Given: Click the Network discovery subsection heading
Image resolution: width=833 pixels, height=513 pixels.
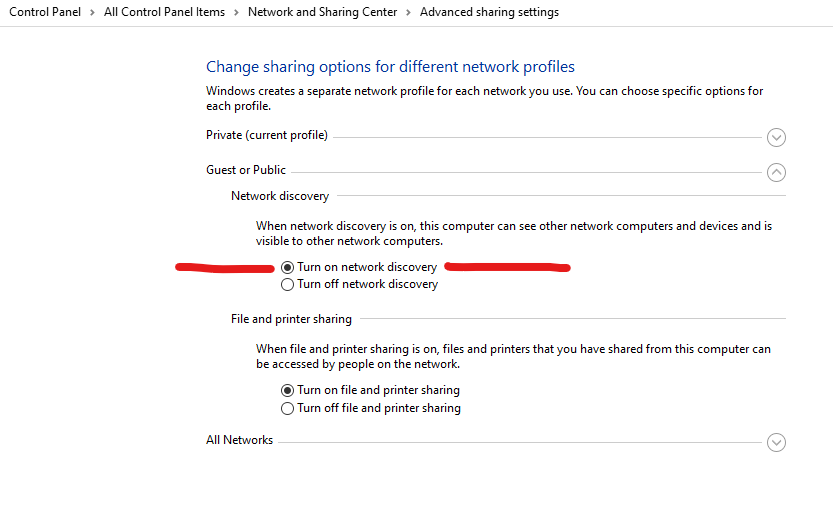Looking at the screenshot, I should (280, 196).
